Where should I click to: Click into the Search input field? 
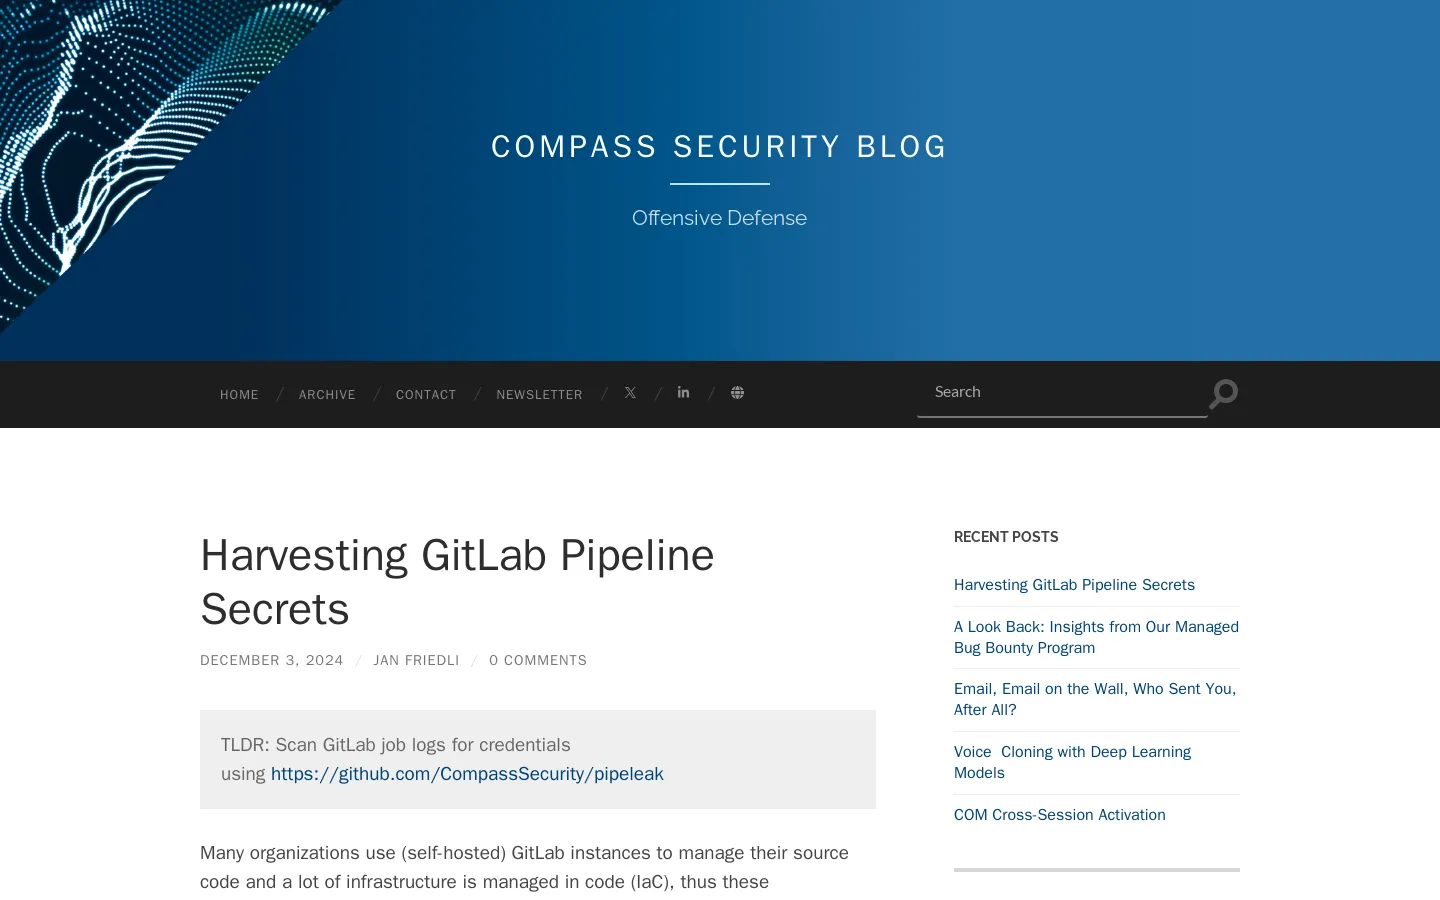1060,392
